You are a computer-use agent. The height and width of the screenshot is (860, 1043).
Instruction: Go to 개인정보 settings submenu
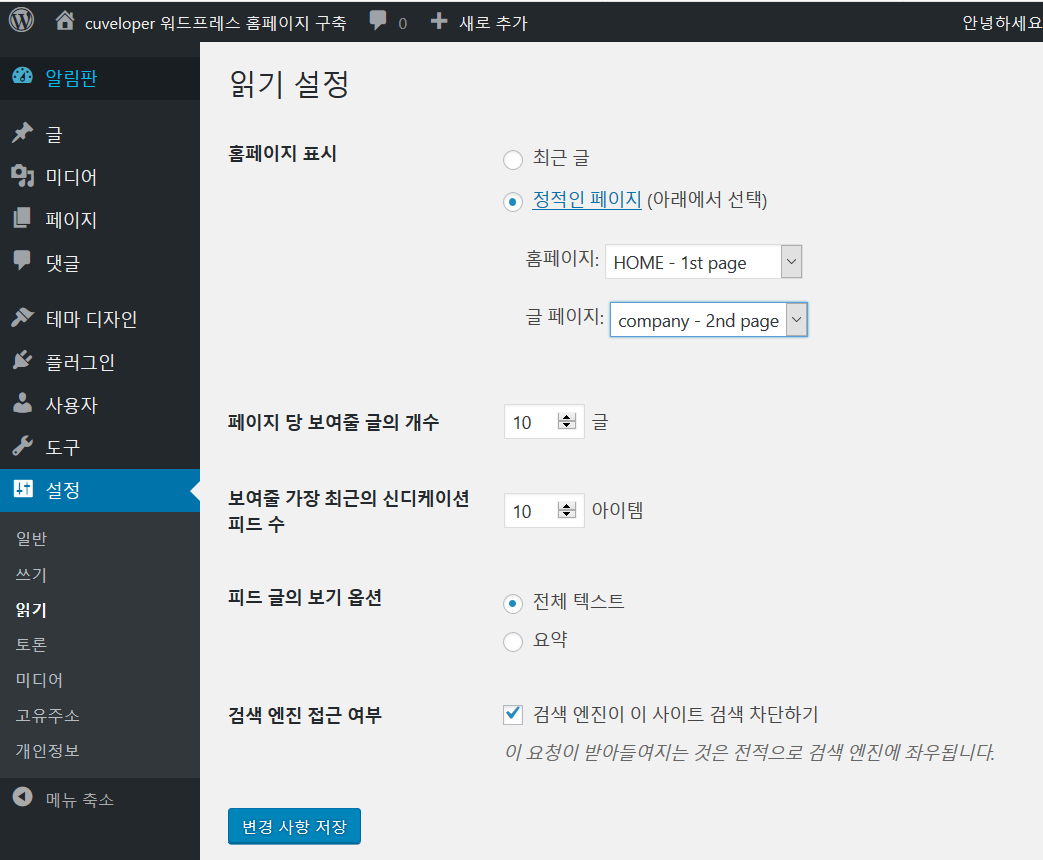(48, 751)
